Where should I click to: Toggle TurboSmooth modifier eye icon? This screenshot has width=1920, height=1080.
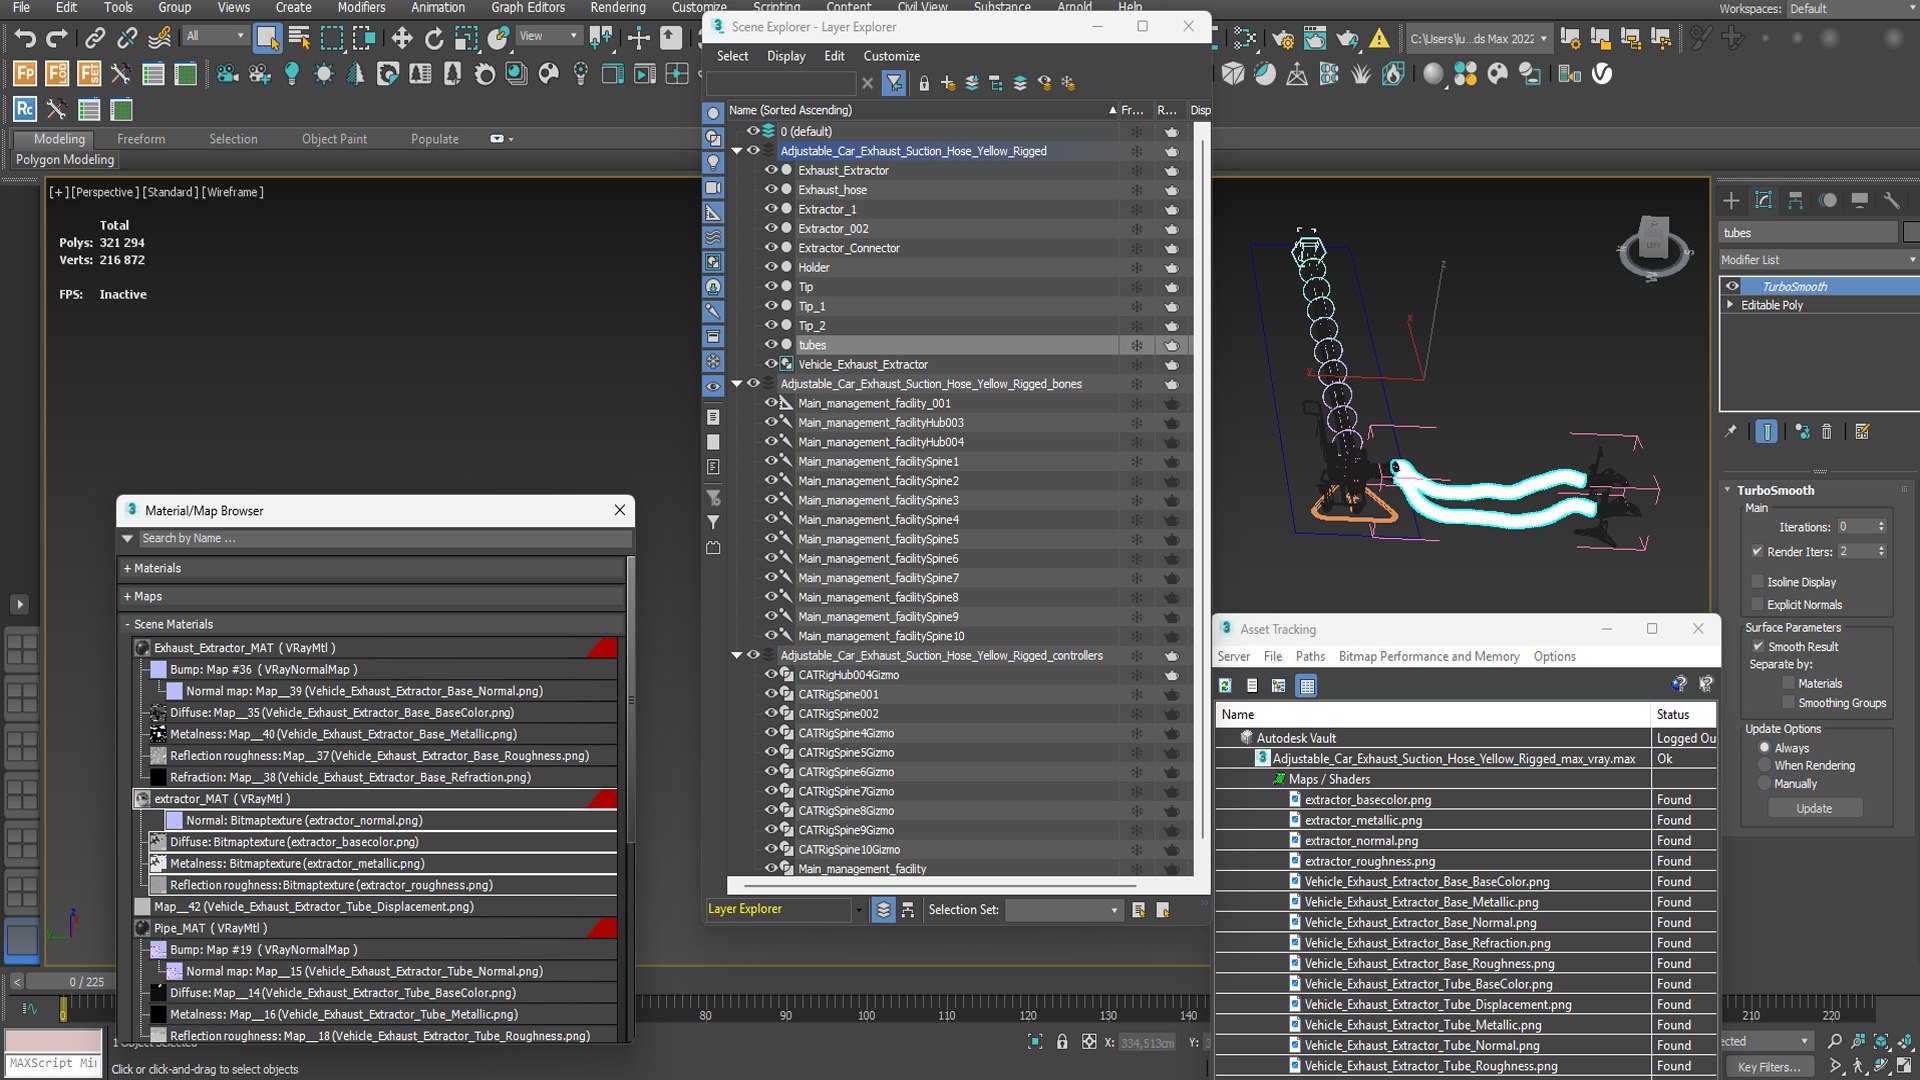[x=1732, y=287]
